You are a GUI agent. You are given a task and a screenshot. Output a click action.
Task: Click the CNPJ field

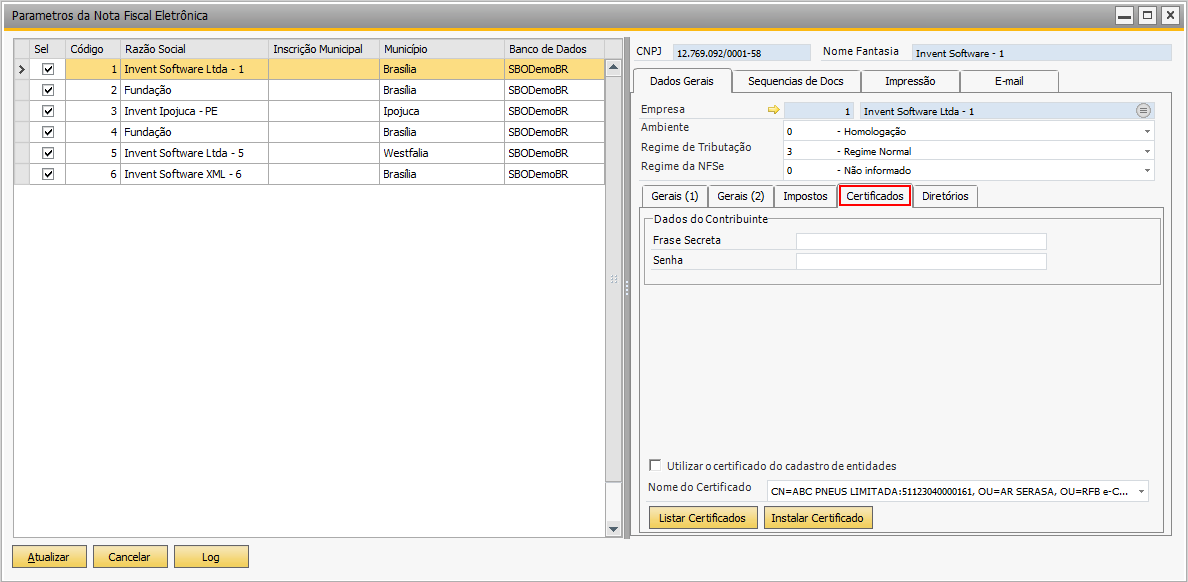741,53
